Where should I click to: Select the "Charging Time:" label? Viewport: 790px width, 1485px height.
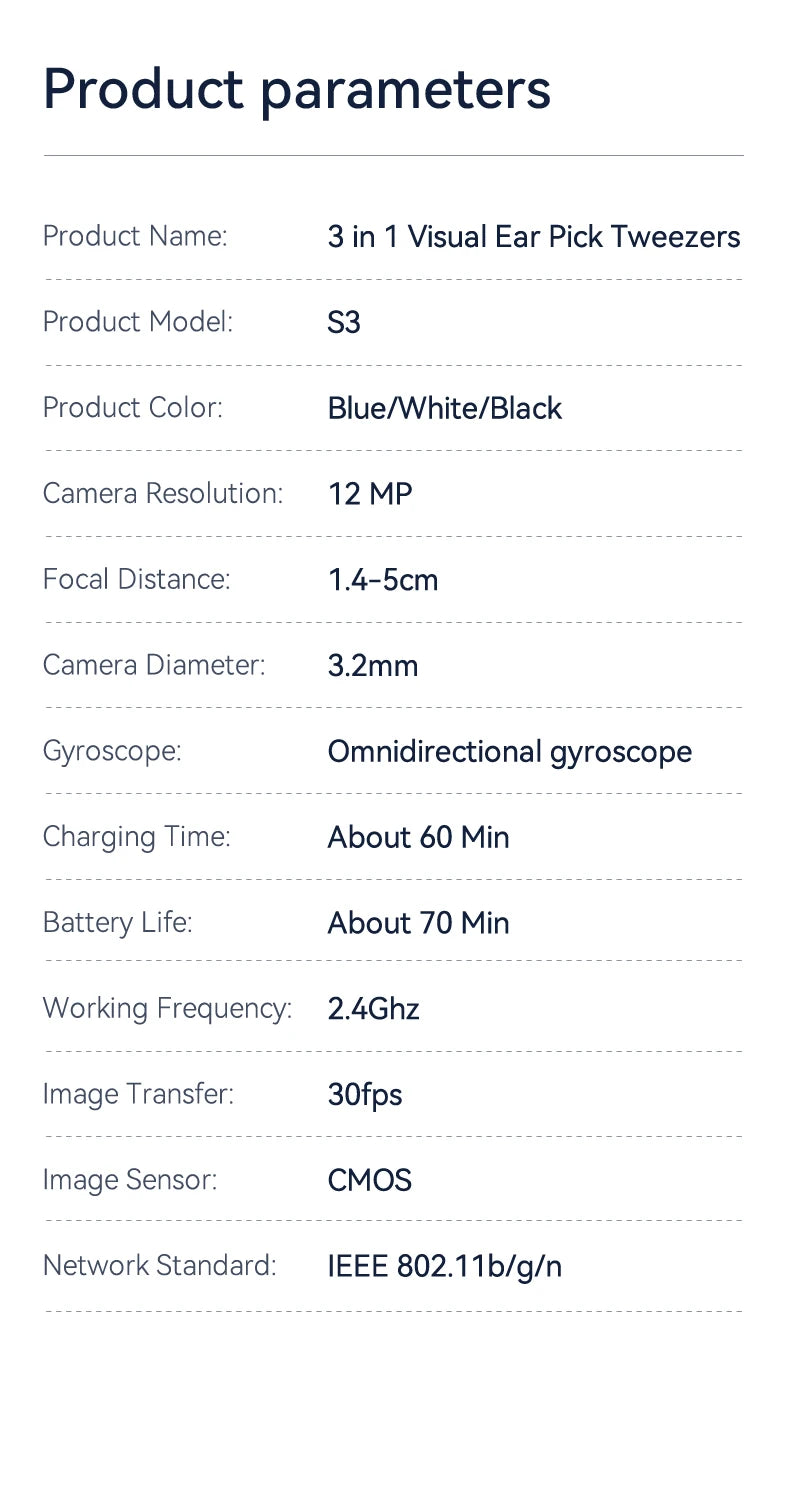(x=136, y=837)
